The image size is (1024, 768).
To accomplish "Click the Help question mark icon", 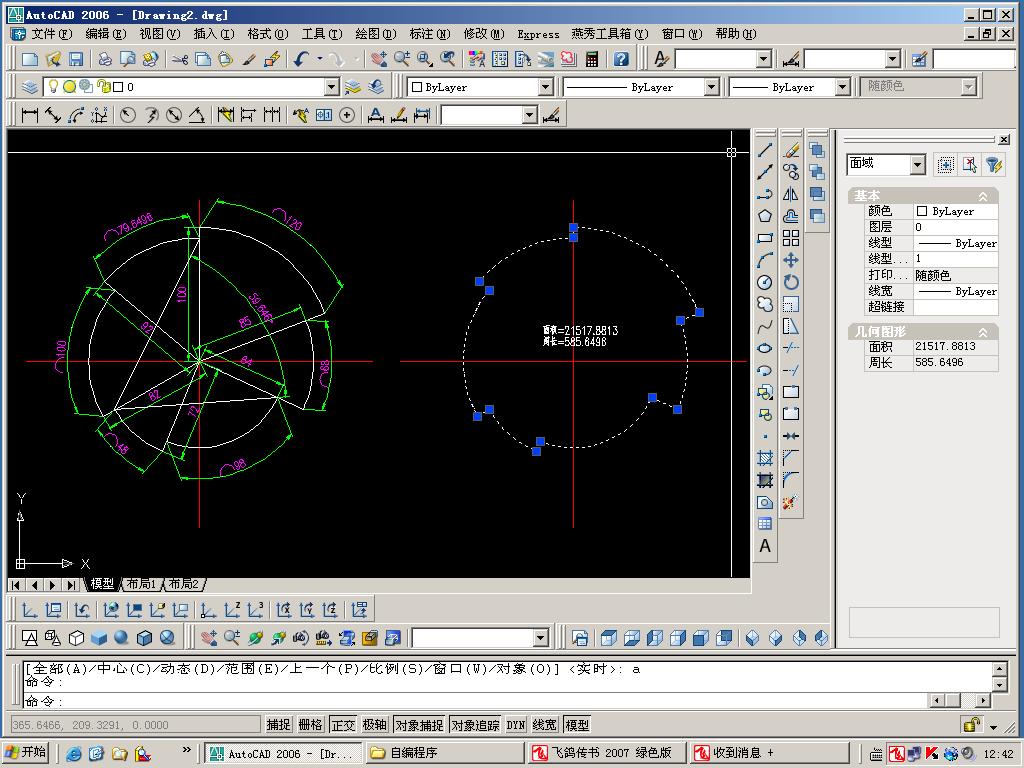I will coord(621,59).
